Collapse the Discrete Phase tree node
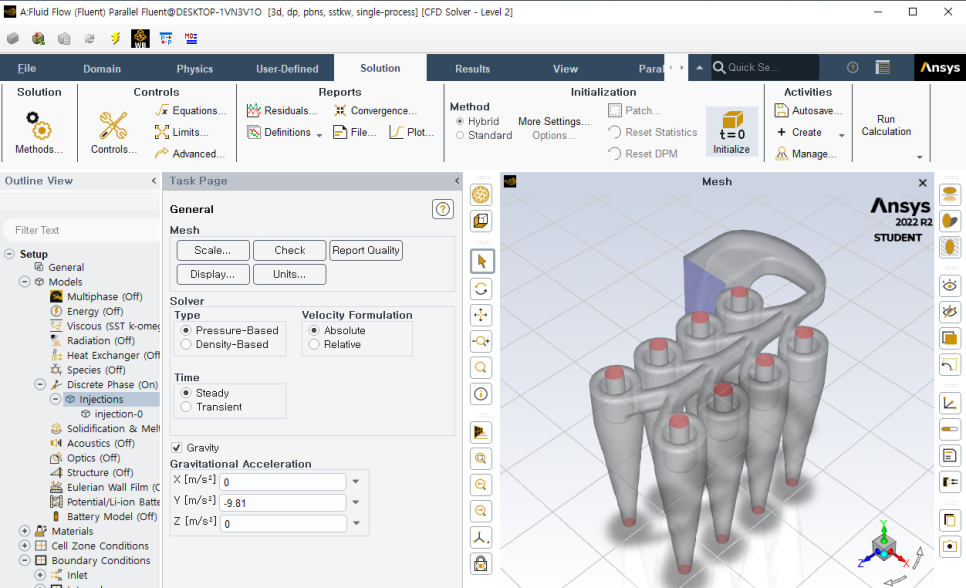966x588 pixels. point(40,384)
